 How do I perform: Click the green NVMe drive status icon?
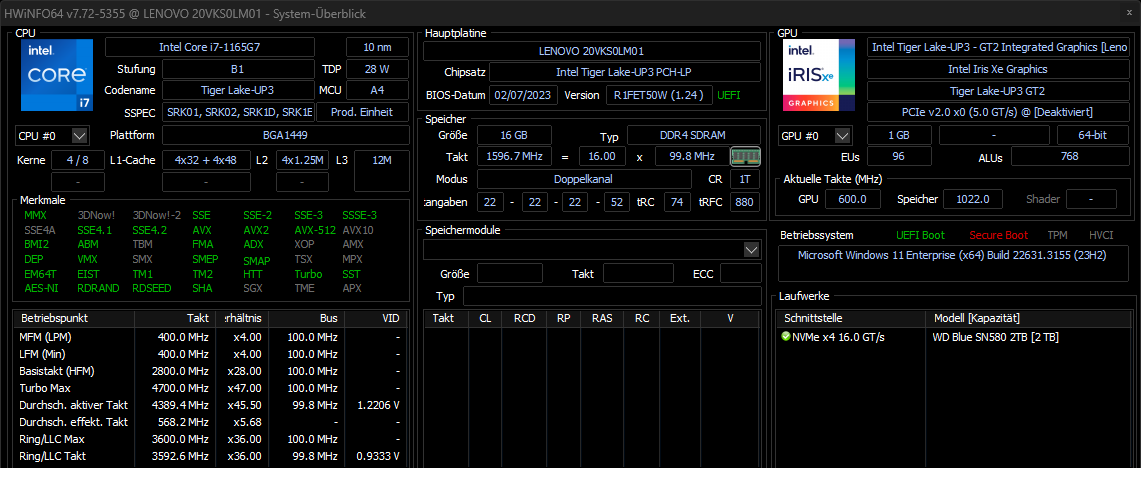pyautogui.click(x=786, y=337)
